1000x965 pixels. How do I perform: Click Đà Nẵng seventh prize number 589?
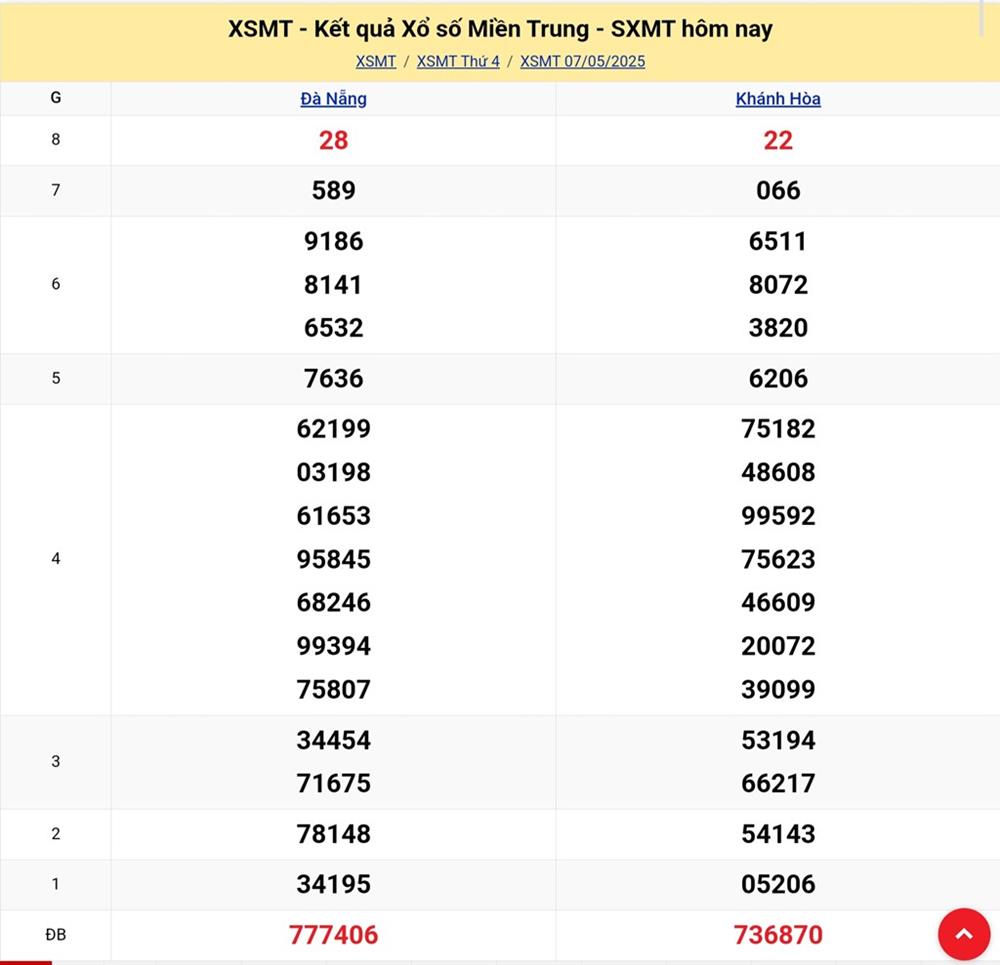pos(333,190)
